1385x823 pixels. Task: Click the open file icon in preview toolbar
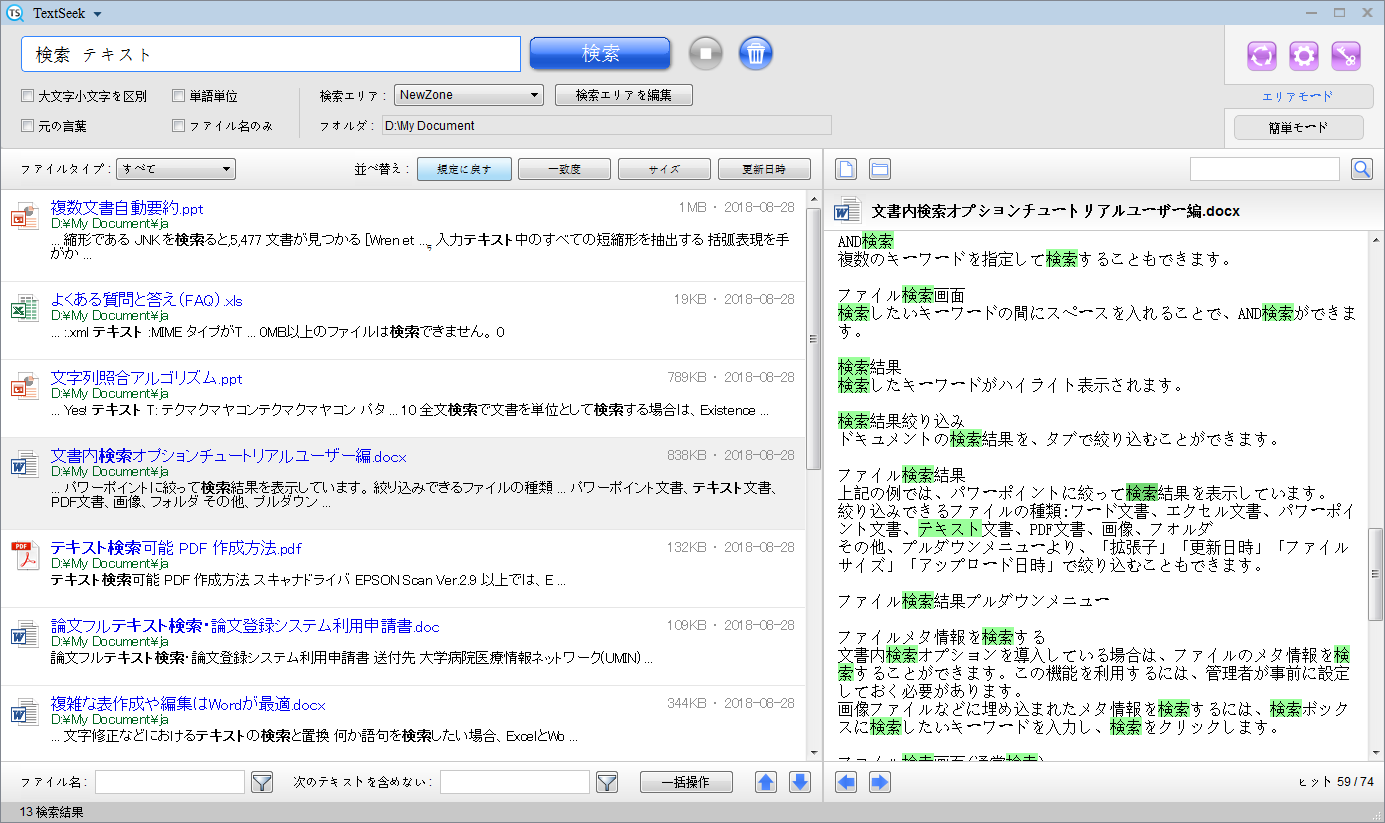846,169
